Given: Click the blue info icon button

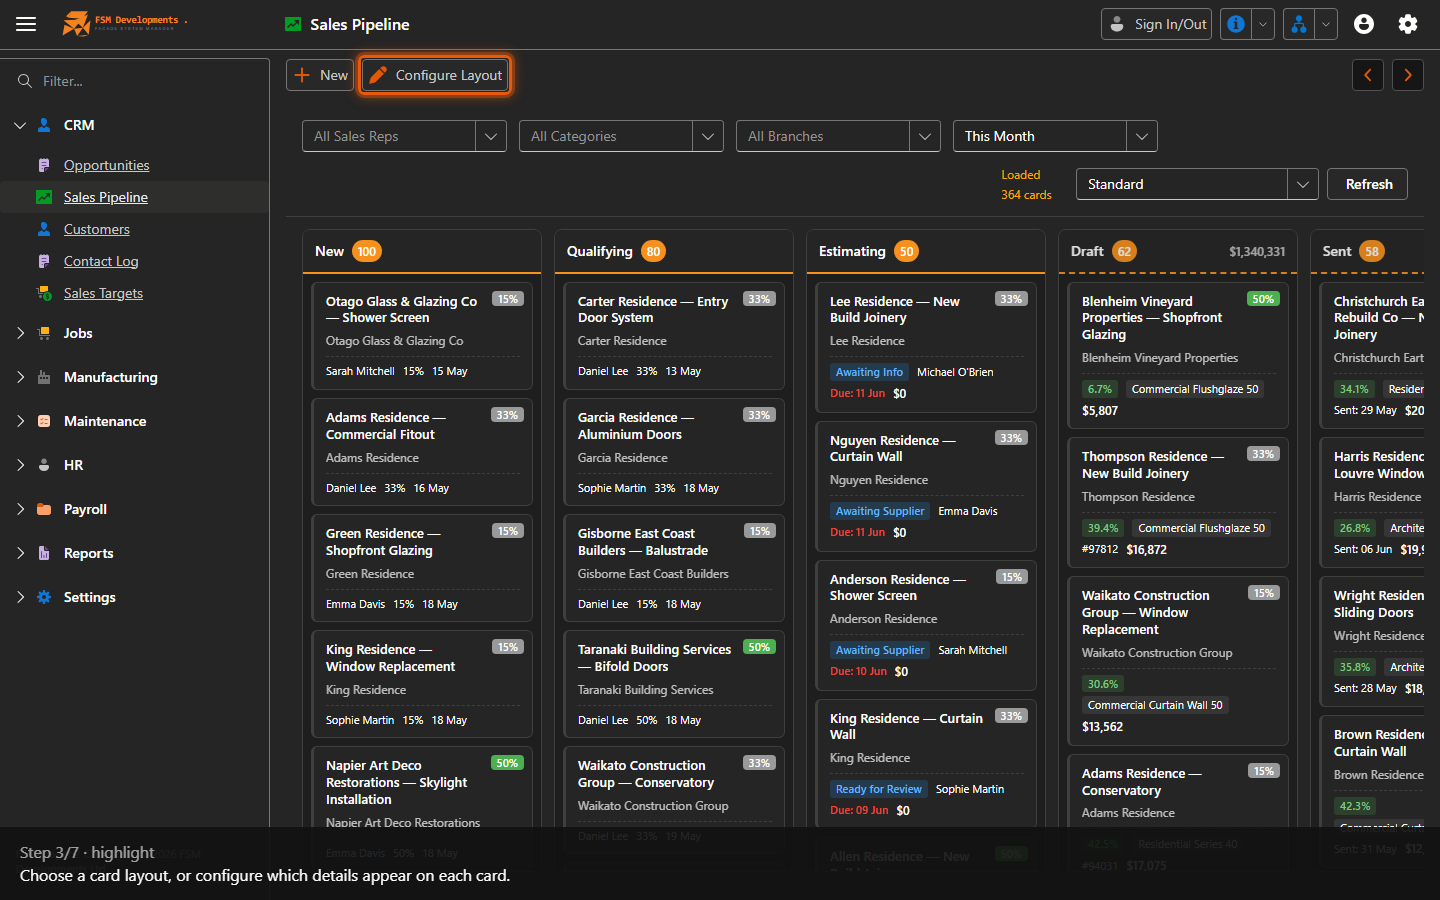Looking at the screenshot, I should pos(1236,24).
